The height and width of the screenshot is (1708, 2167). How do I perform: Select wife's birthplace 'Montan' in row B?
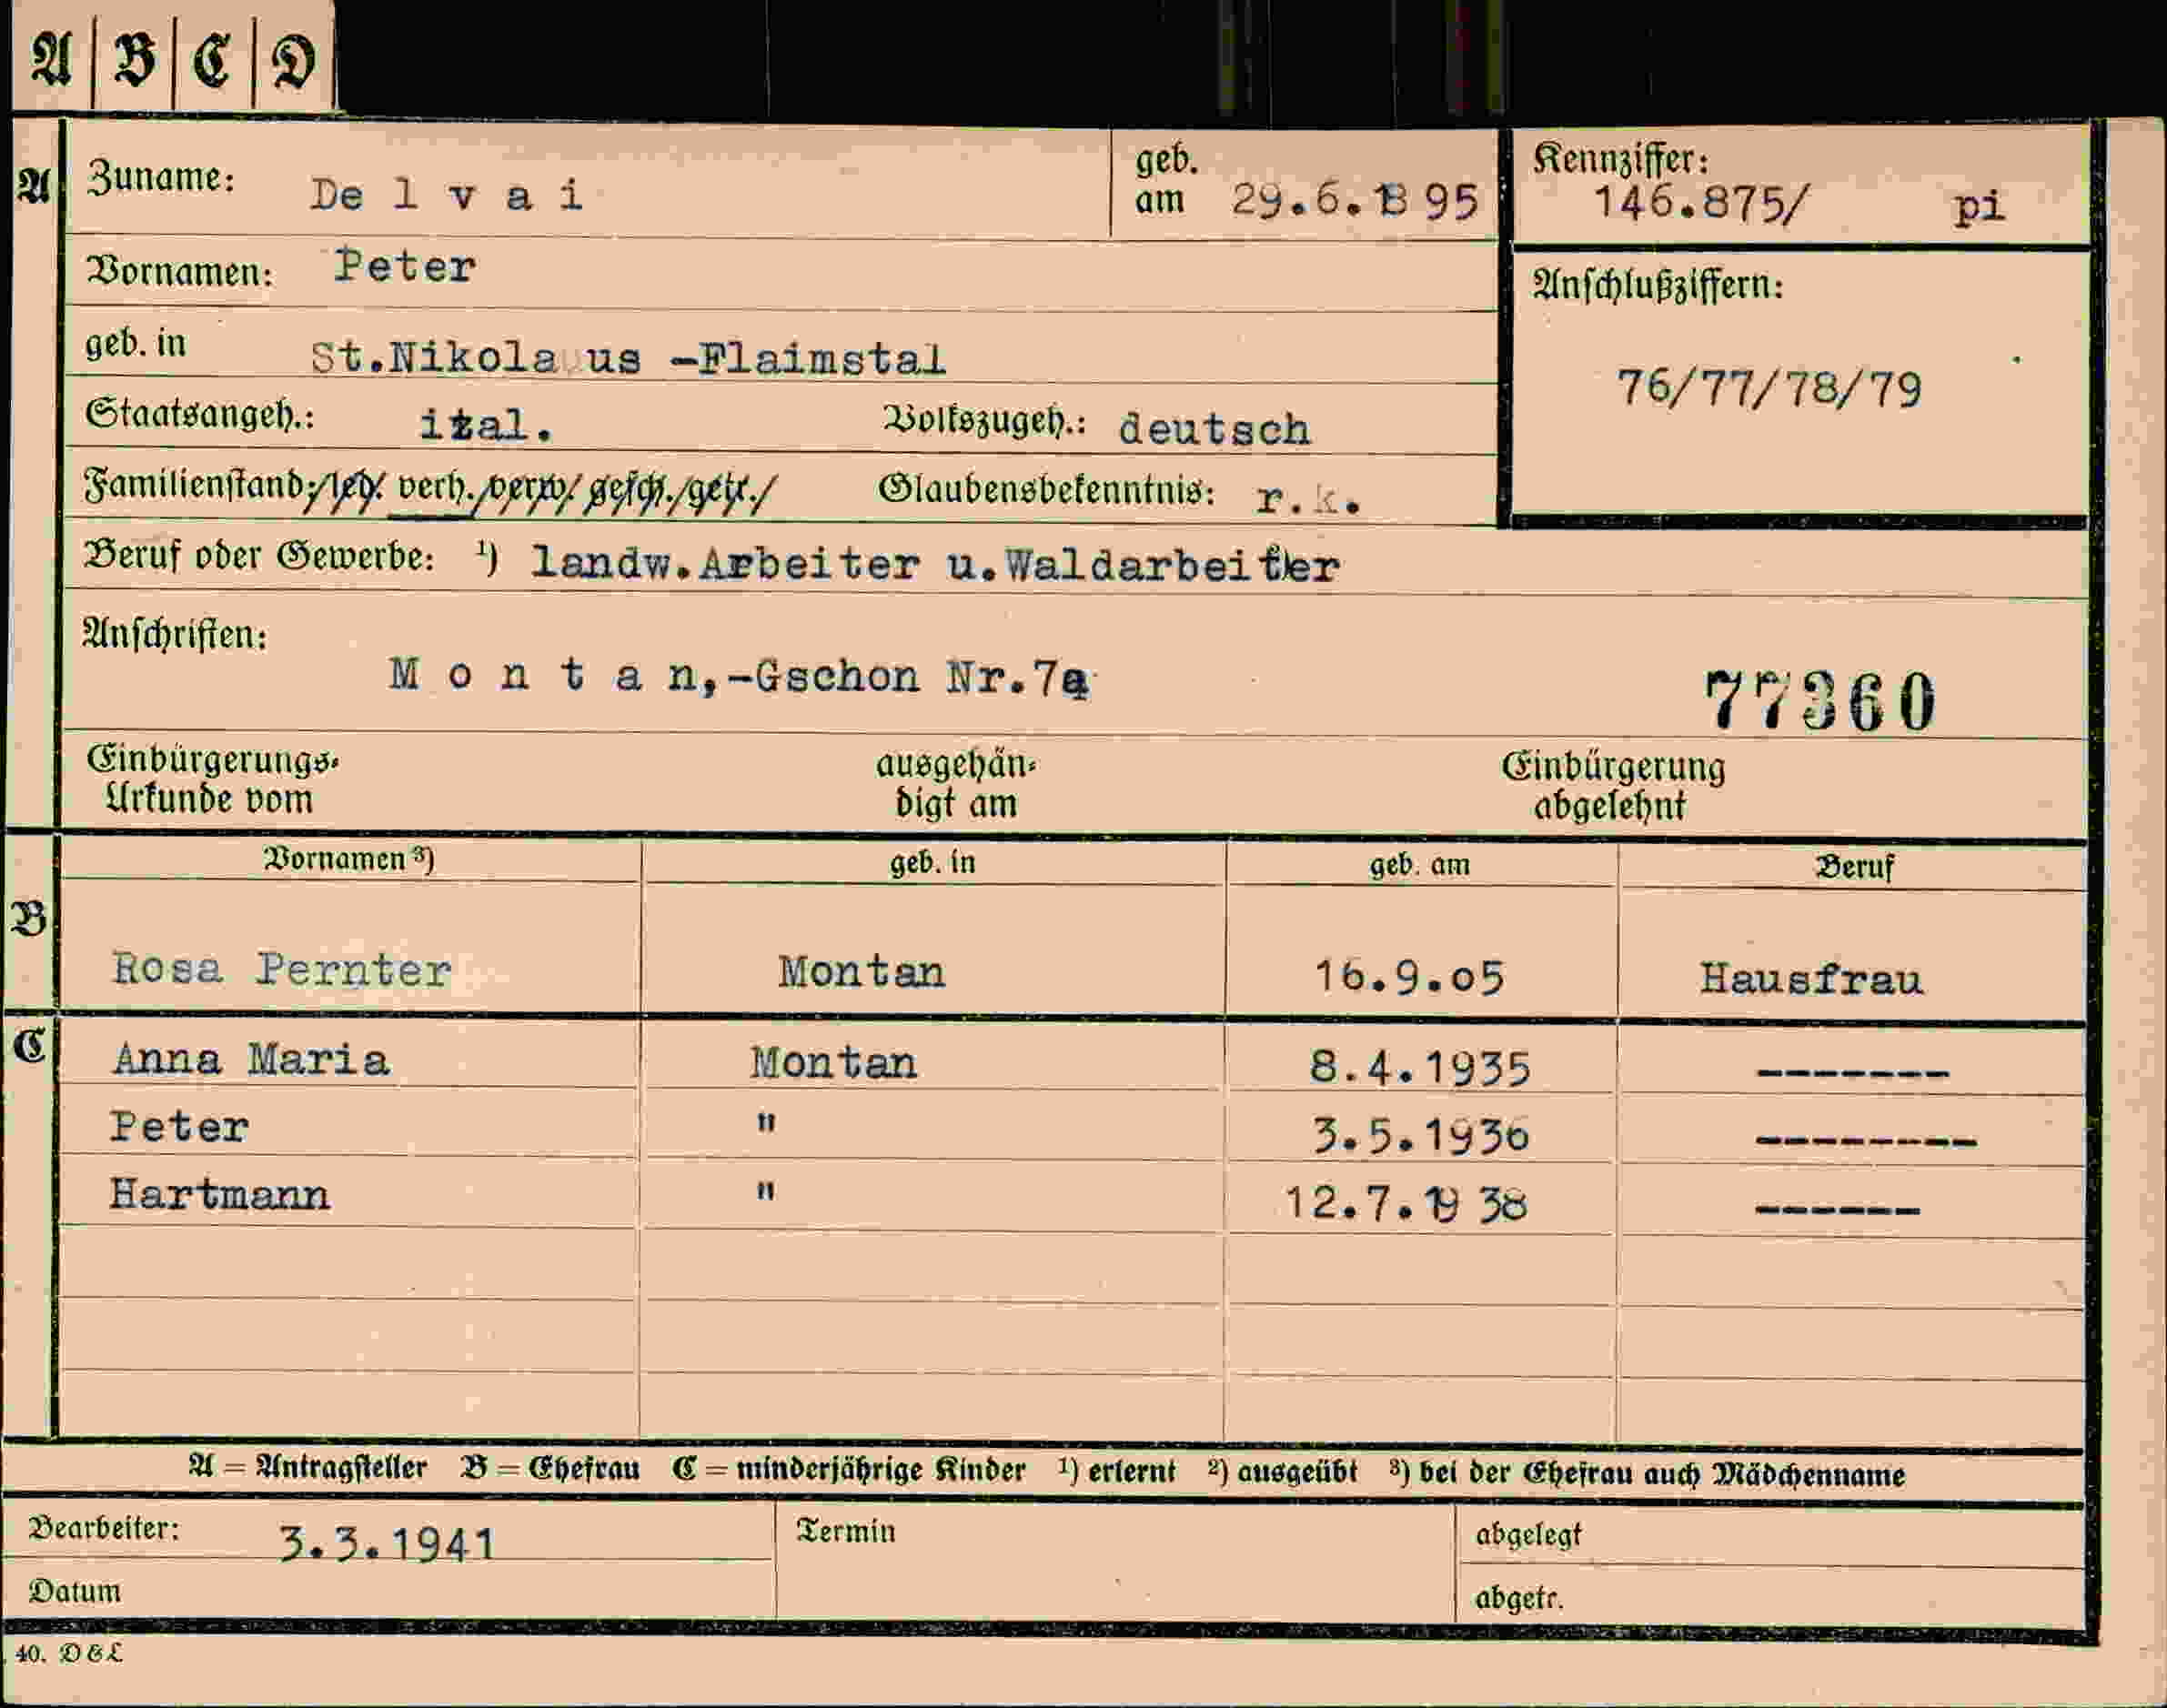click(x=861, y=971)
